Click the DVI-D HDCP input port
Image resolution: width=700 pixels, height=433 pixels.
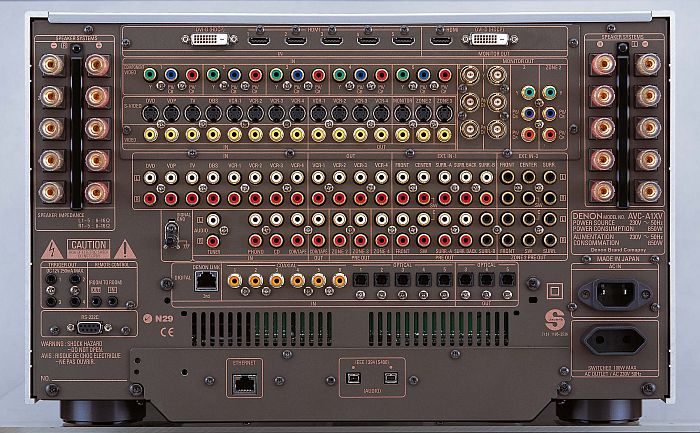(207, 40)
